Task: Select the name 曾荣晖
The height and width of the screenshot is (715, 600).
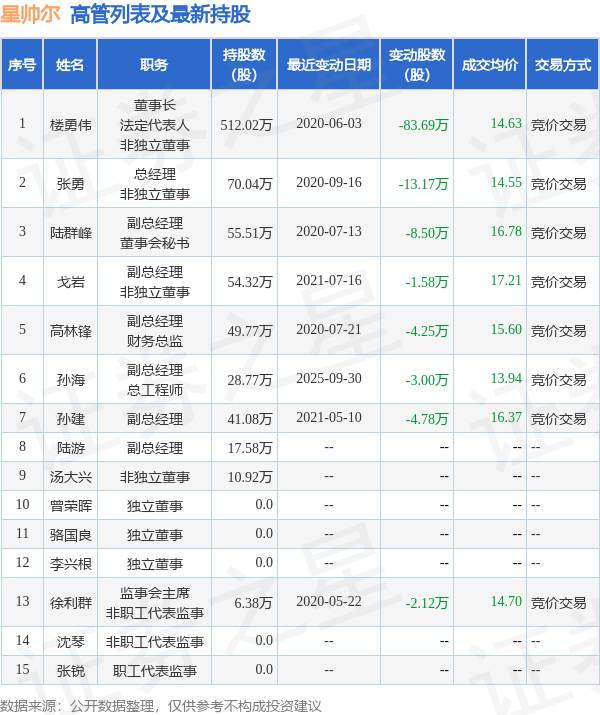Action: (71, 506)
